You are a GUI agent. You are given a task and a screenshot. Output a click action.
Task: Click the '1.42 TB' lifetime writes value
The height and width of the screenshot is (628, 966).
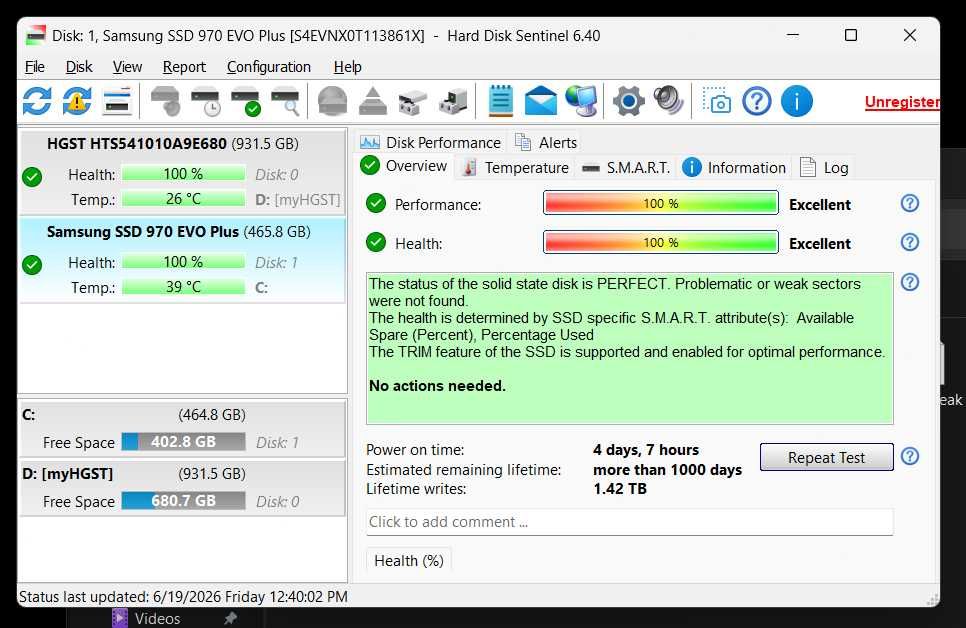620,489
